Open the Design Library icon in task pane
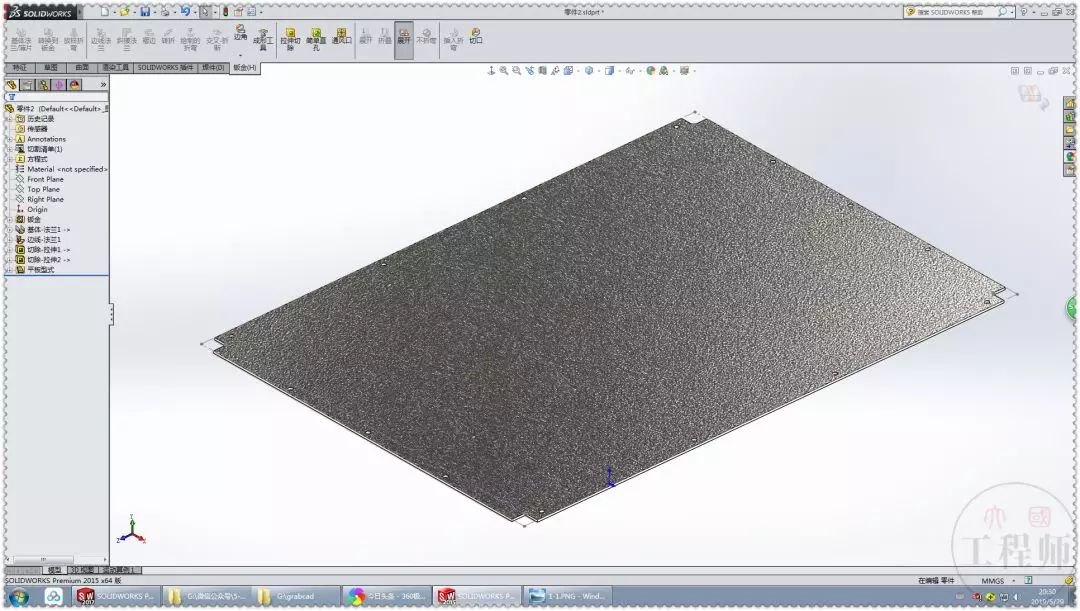1080x611 pixels. [1070, 116]
